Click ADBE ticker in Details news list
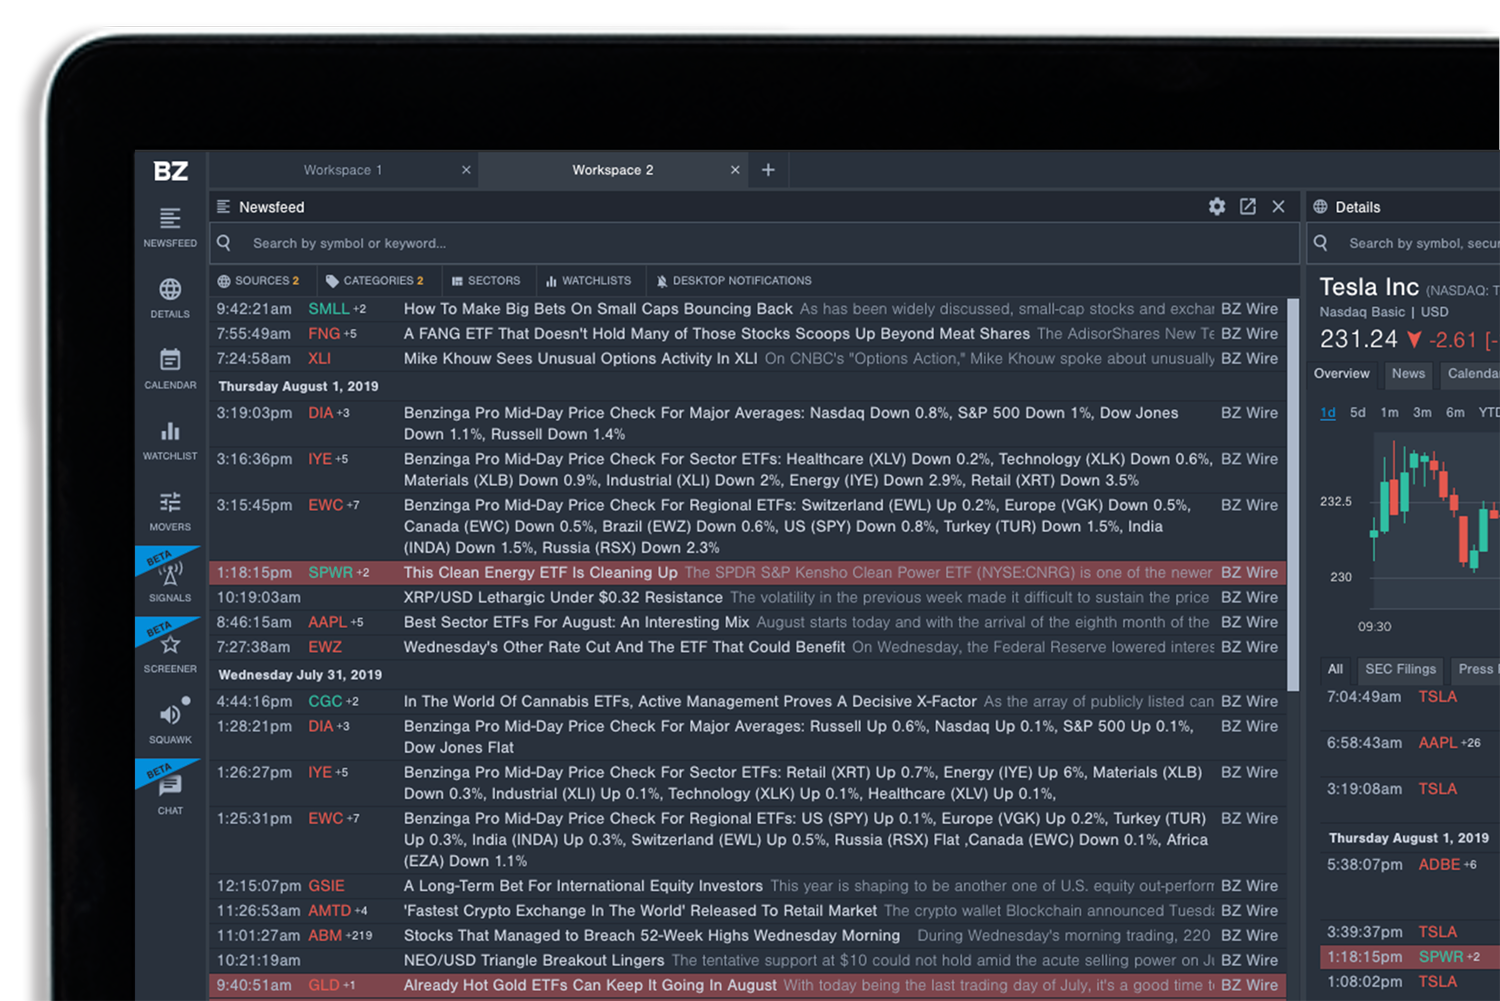Viewport: 1500px width, 1001px height. [x=1440, y=865]
